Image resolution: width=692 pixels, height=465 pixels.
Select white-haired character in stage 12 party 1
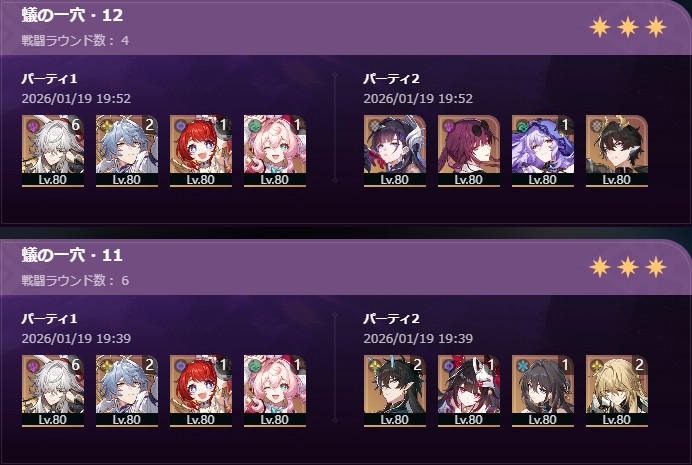click(53, 150)
